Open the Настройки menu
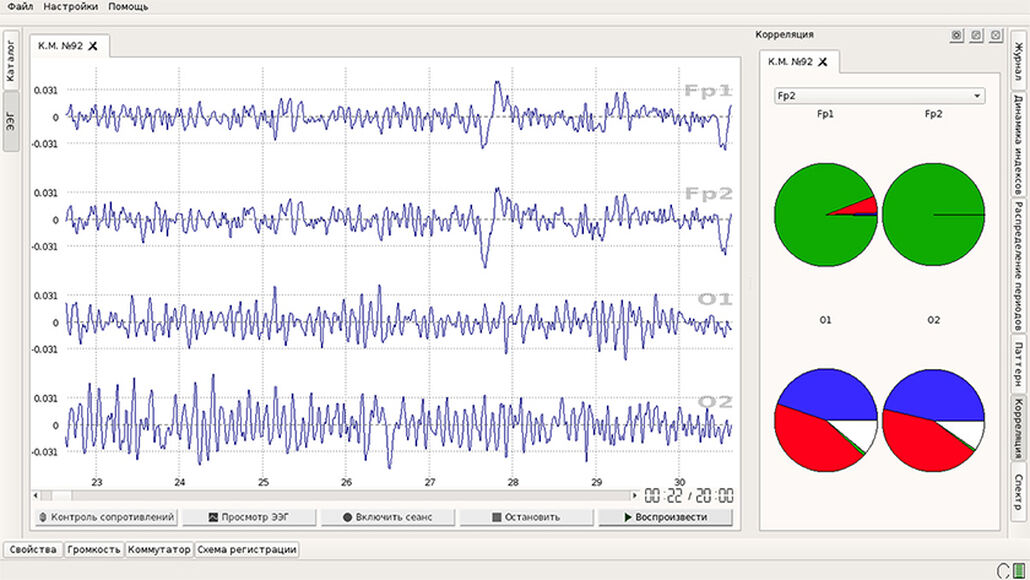 point(70,7)
